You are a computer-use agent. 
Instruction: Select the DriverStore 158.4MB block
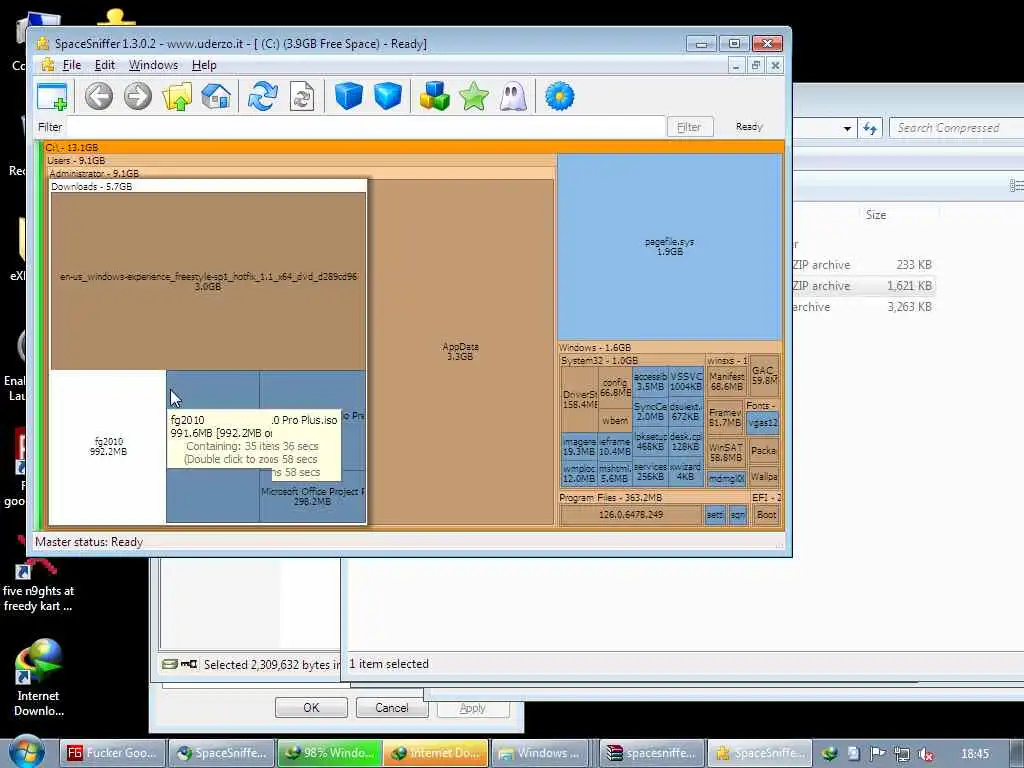(x=579, y=399)
